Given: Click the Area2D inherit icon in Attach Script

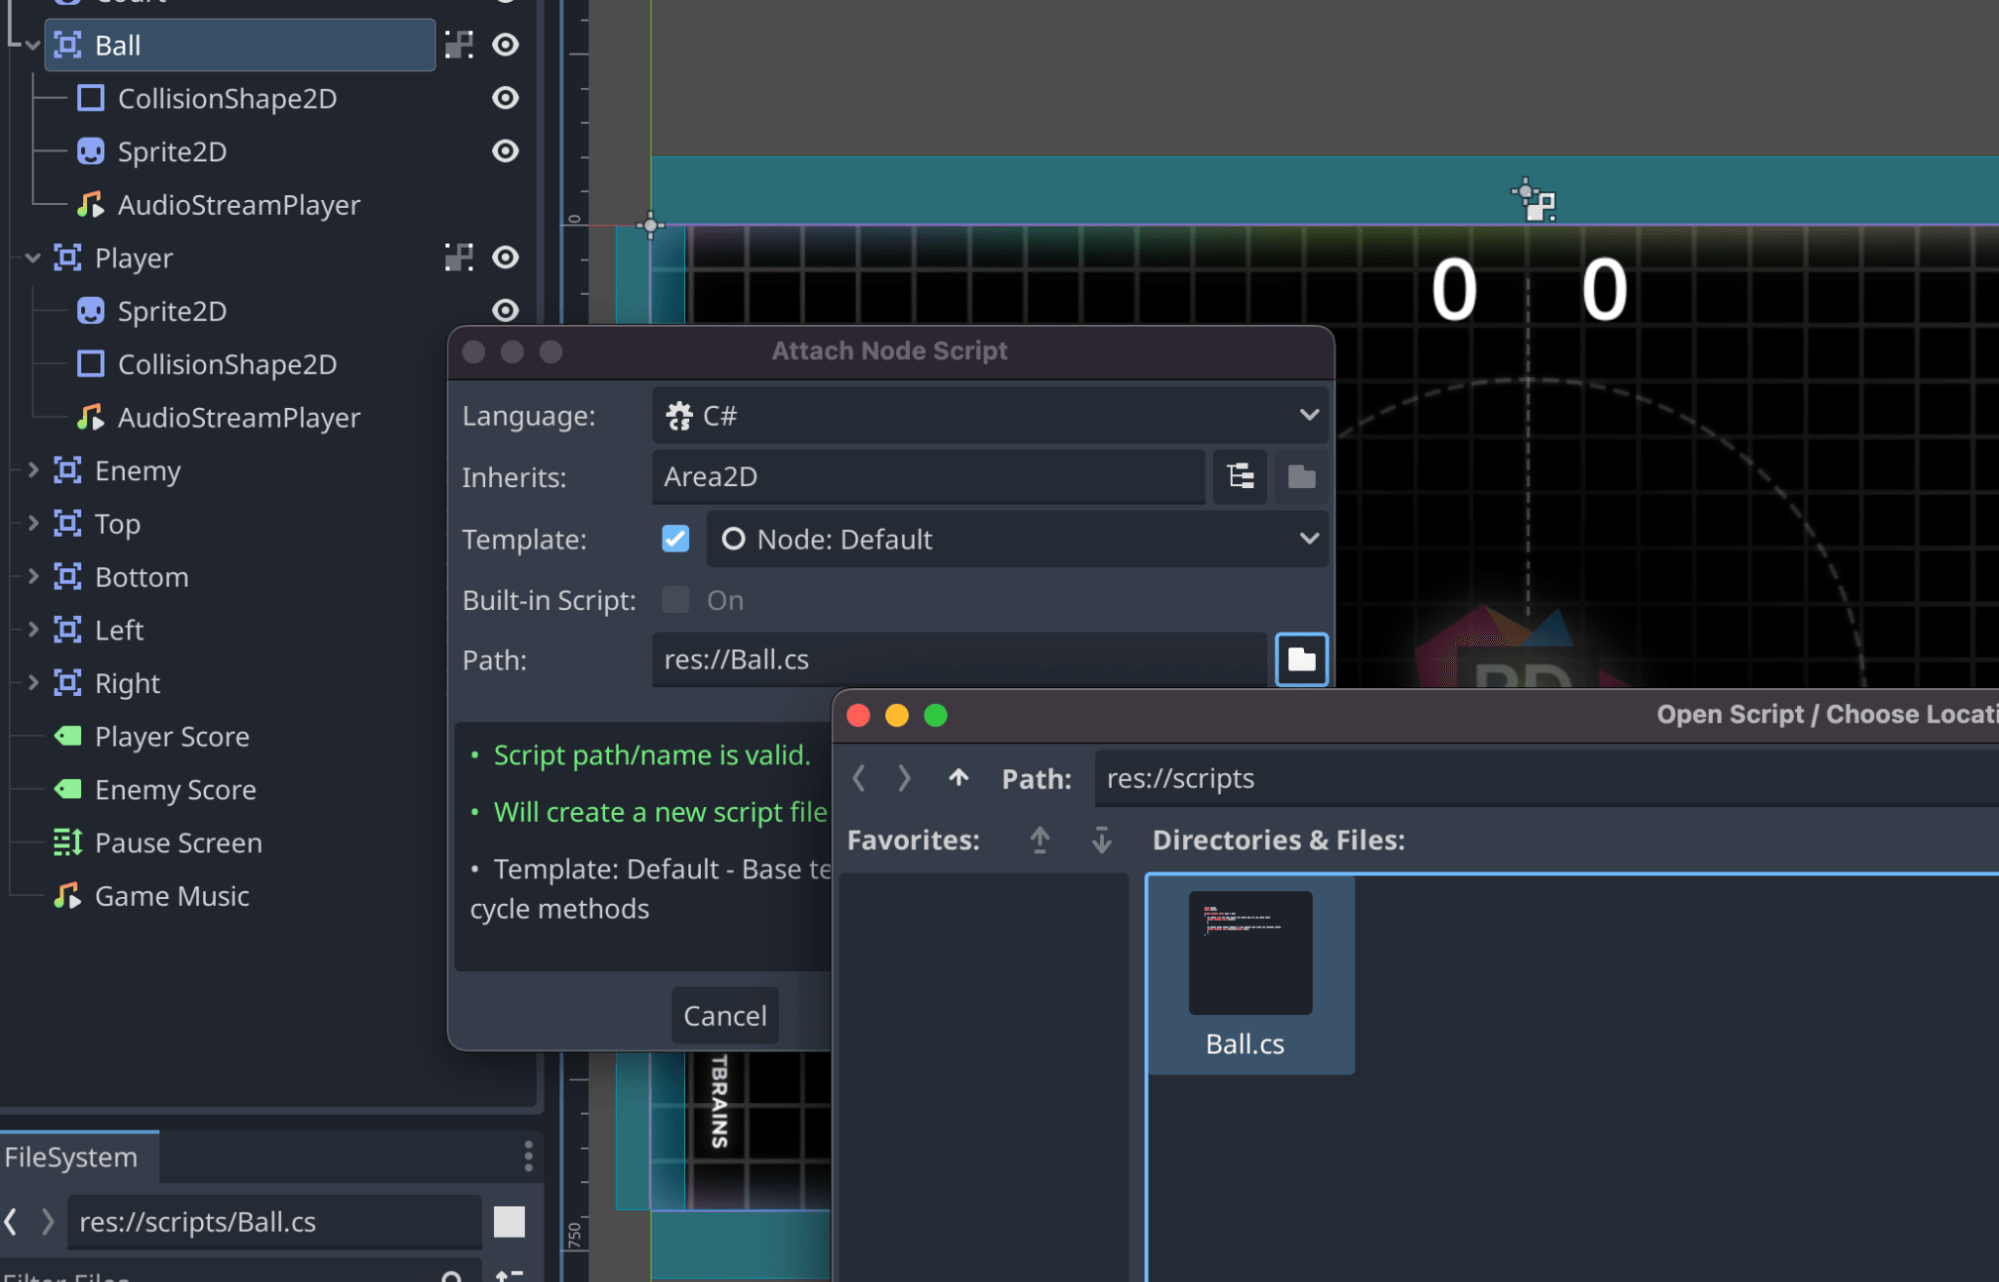Looking at the screenshot, I should coord(1241,476).
